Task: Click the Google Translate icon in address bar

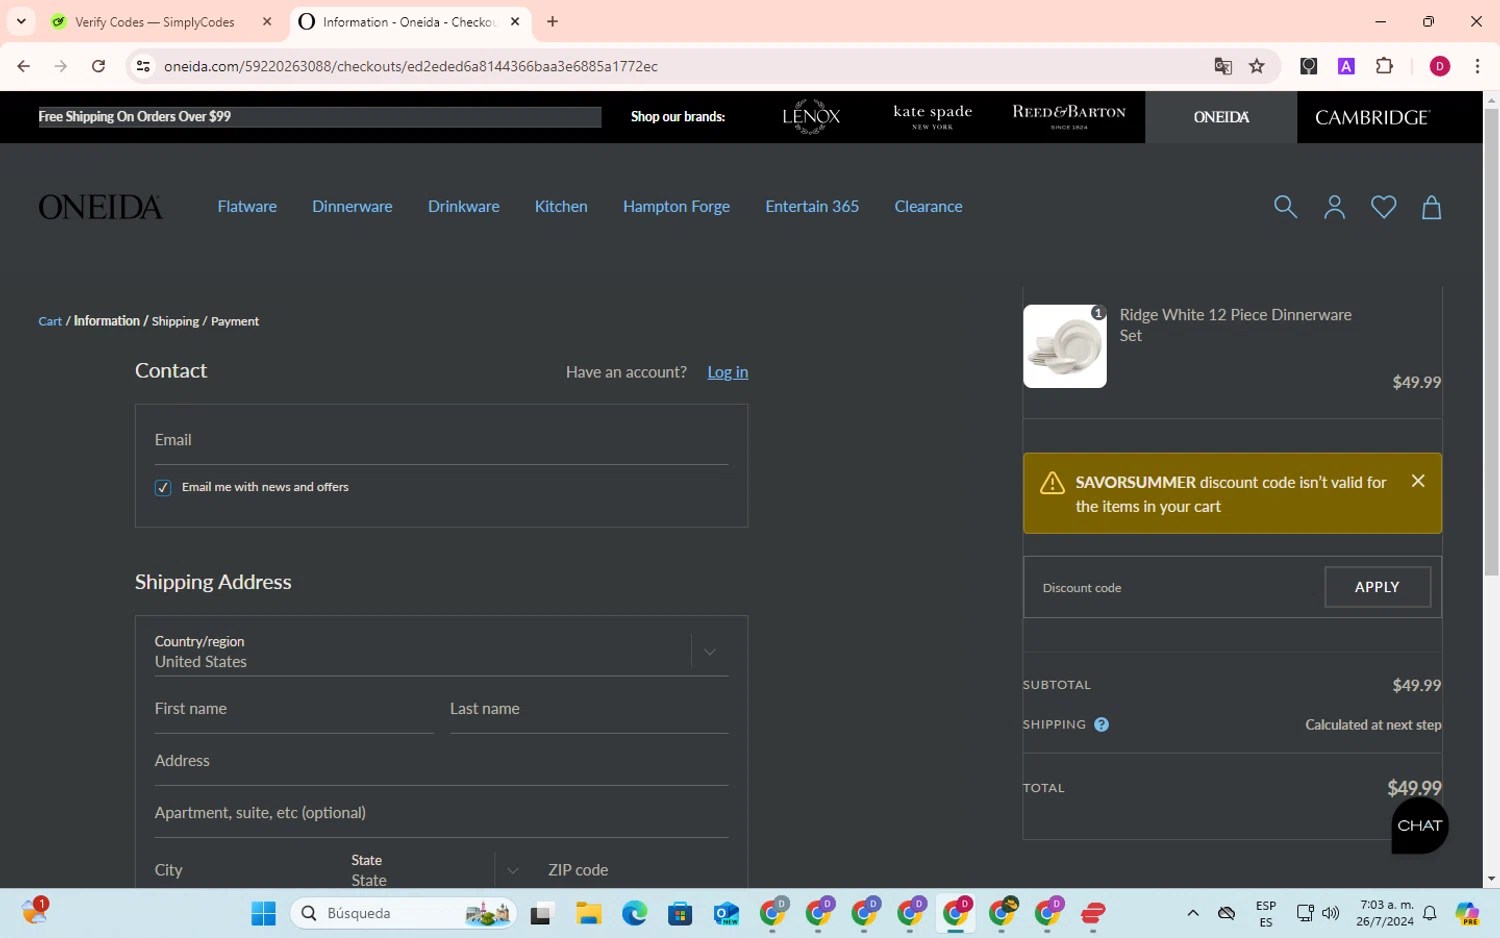Action: tap(1223, 66)
